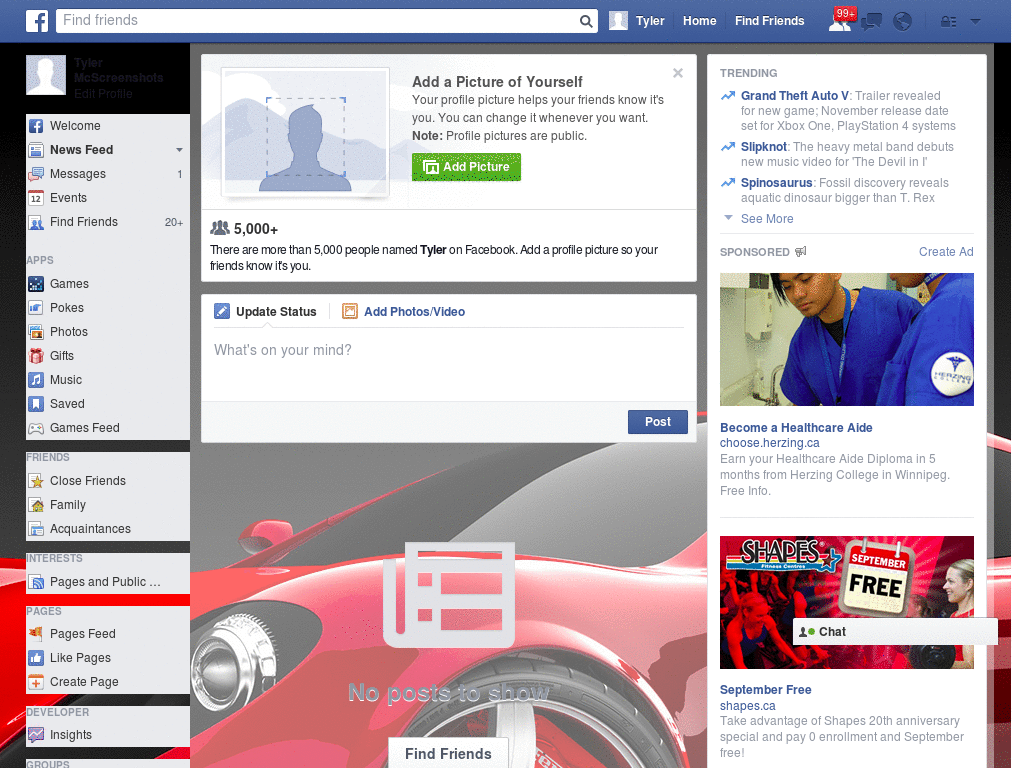
Task: Open the messages chat bubbles icon
Action: [871, 22]
